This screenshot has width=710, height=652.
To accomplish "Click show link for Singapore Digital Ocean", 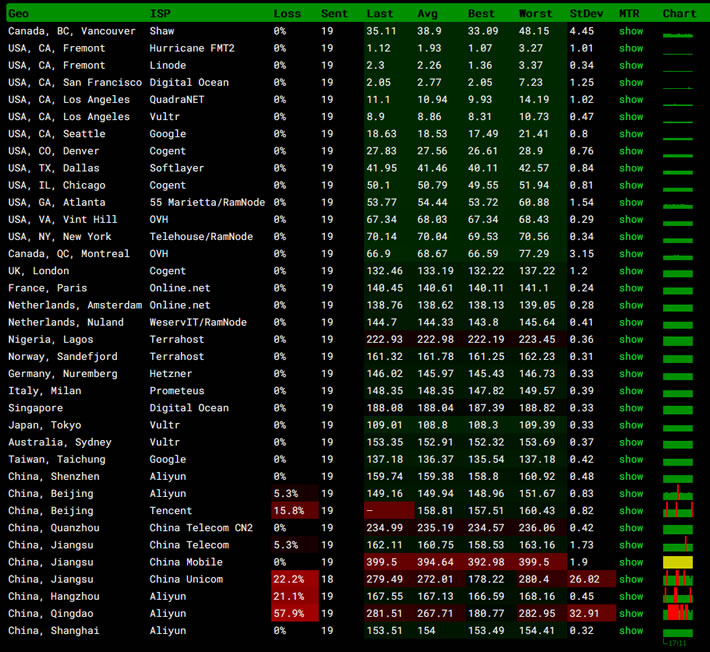I will click(631, 408).
